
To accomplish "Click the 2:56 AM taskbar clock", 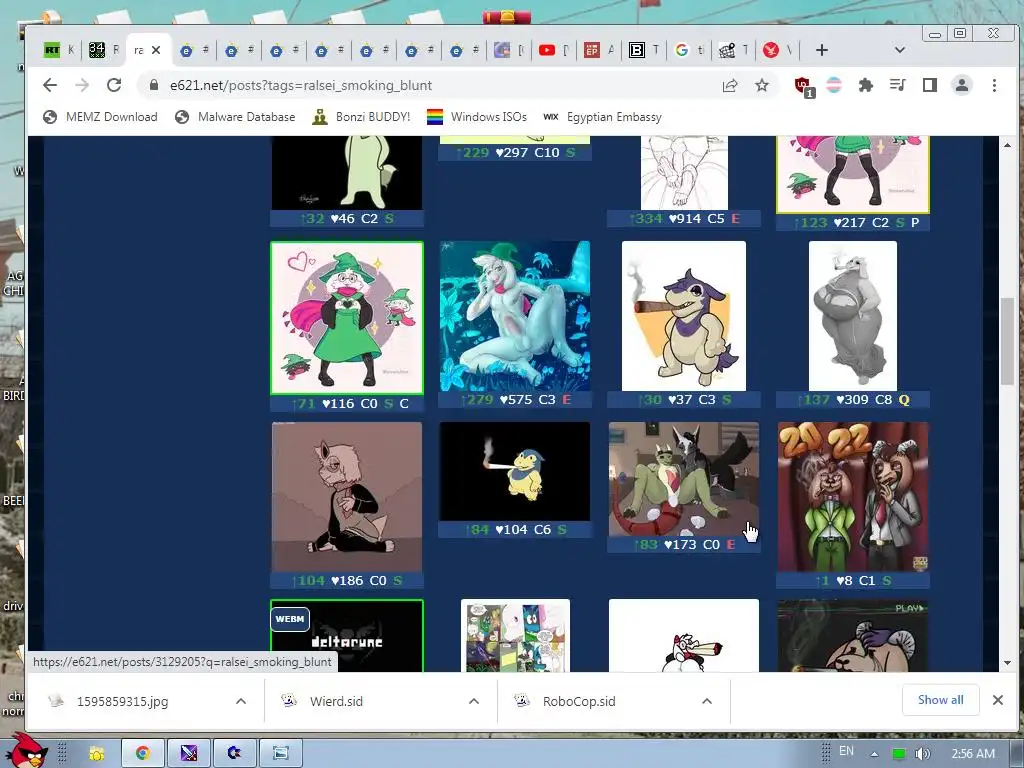I will pos(973,754).
